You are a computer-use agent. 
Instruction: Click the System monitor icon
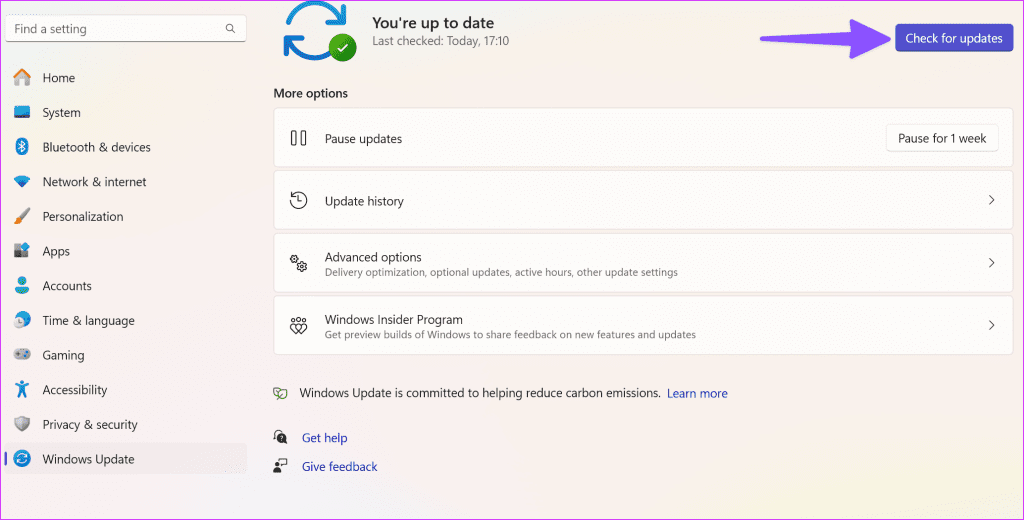[x=22, y=112]
